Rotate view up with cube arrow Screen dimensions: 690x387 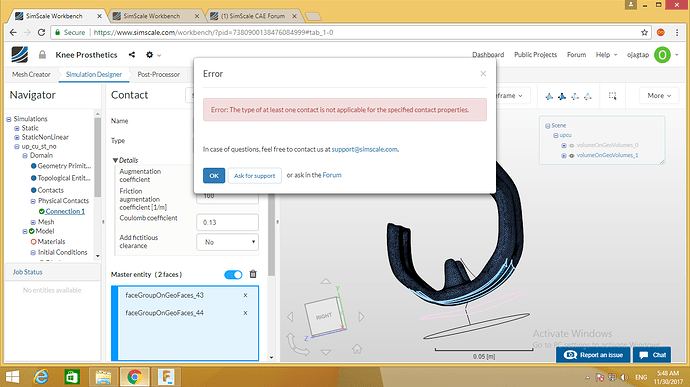tap(326, 281)
